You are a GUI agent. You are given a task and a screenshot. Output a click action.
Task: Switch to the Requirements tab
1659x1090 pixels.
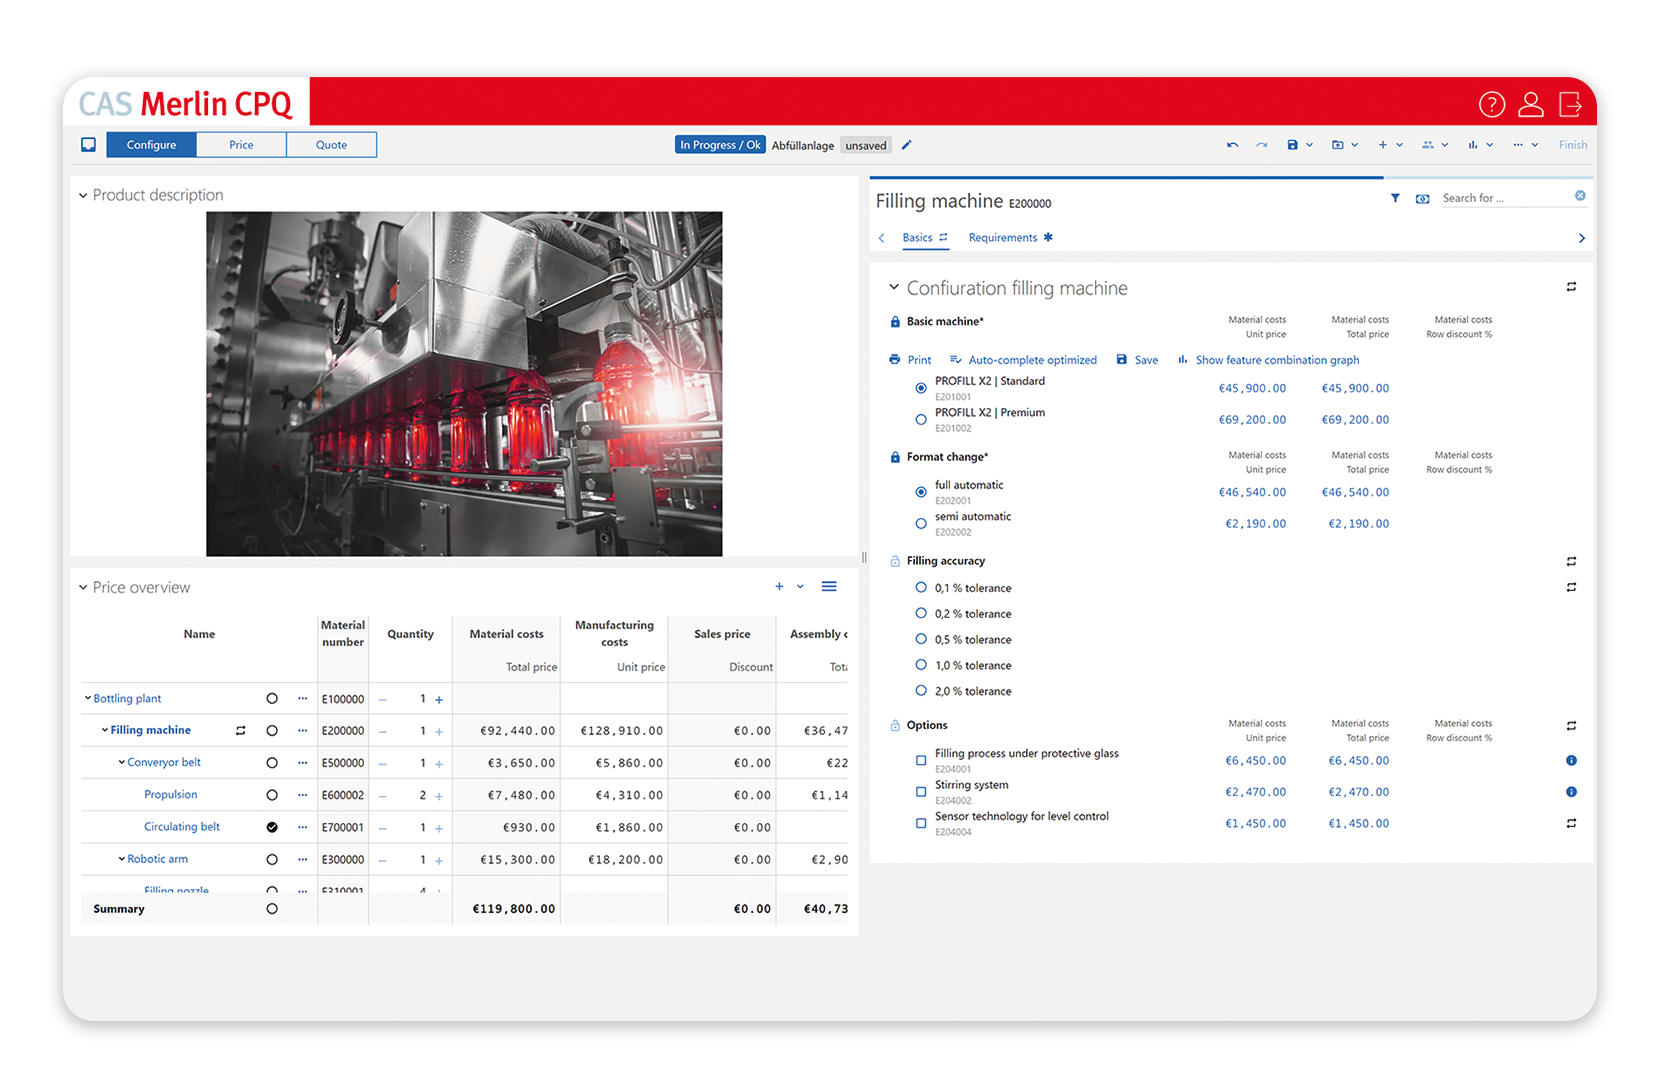point(1002,237)
